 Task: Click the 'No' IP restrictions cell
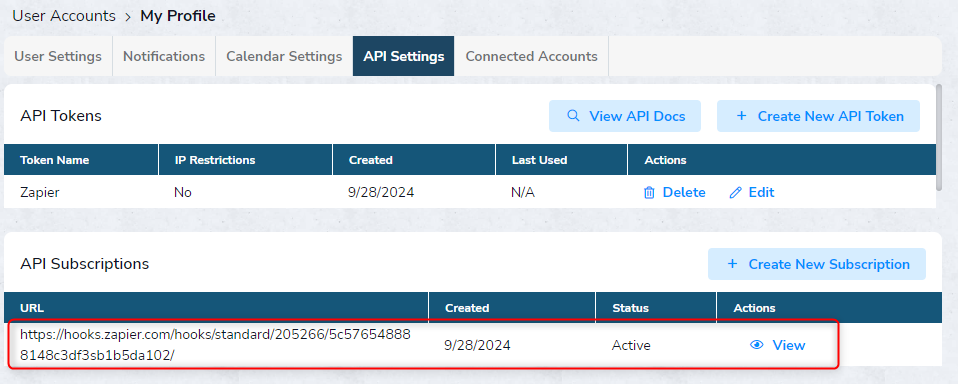[x=183, y=192]
